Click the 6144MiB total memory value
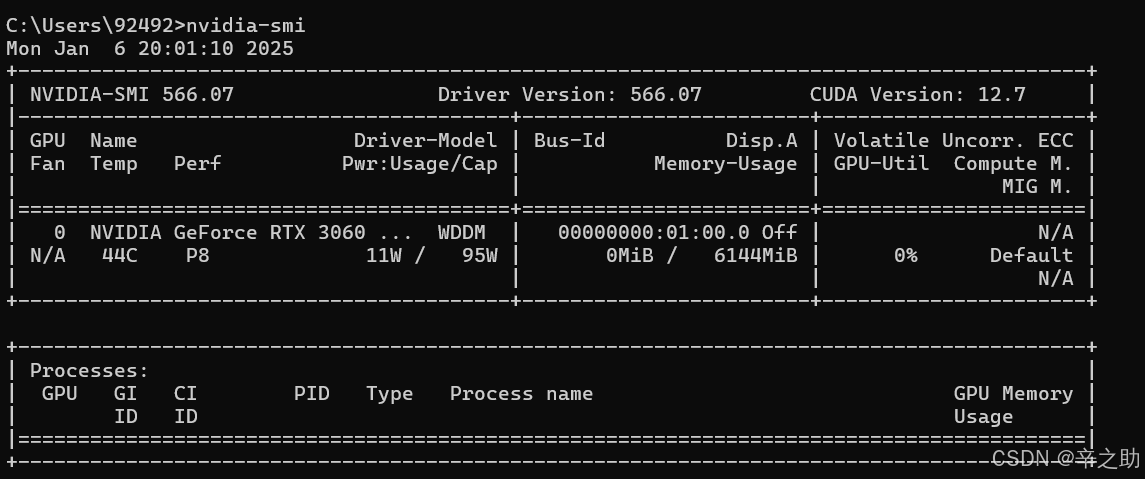Screen dimensions: 1145x479 [x=756, y=256]
